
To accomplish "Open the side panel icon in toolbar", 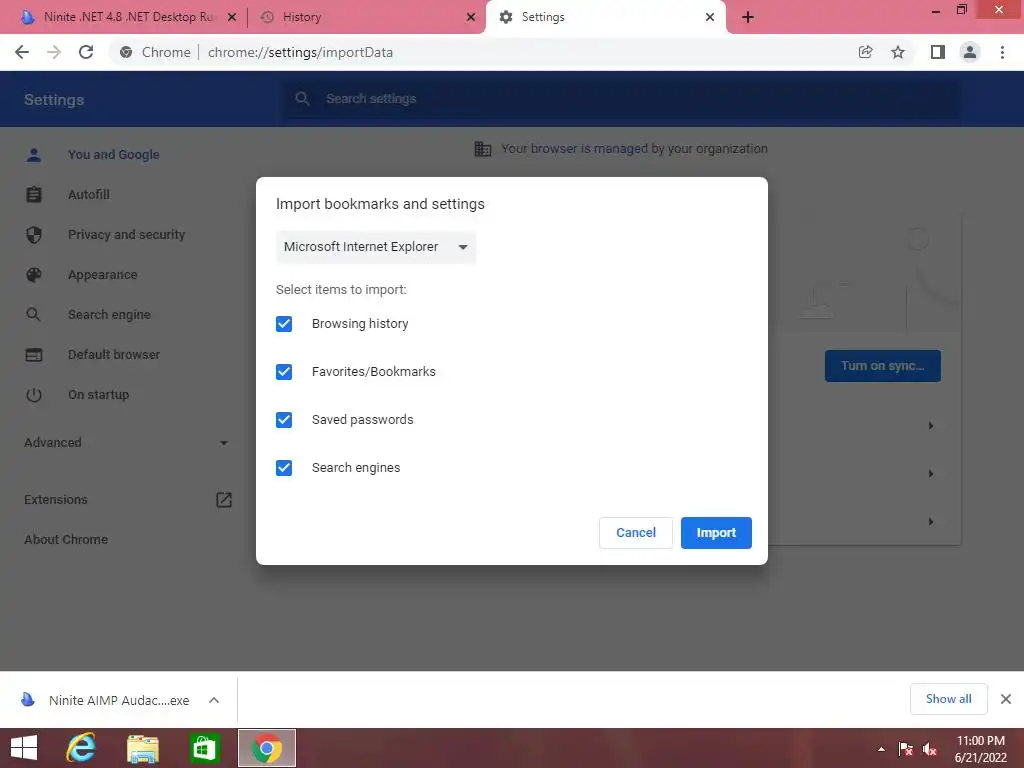I will (937, 52).
